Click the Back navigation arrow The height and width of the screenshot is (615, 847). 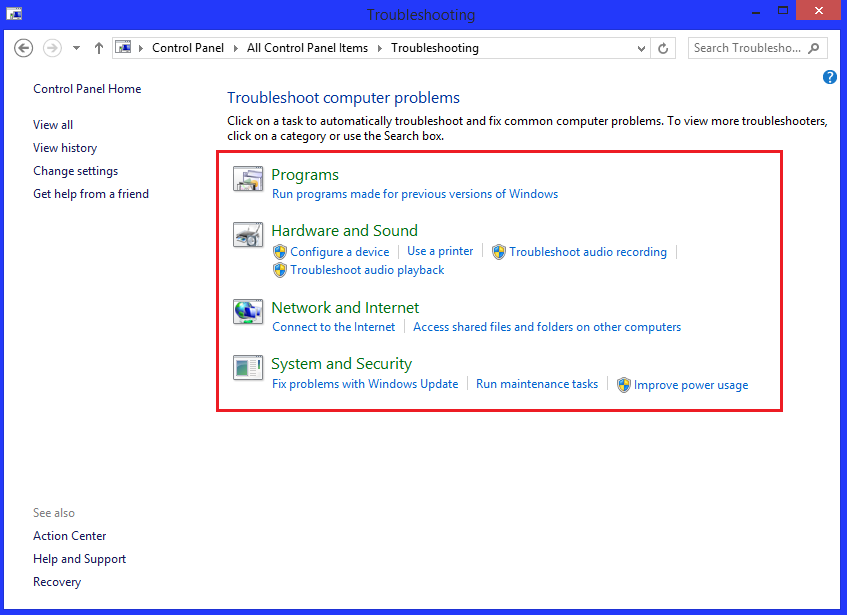point(23,47)
